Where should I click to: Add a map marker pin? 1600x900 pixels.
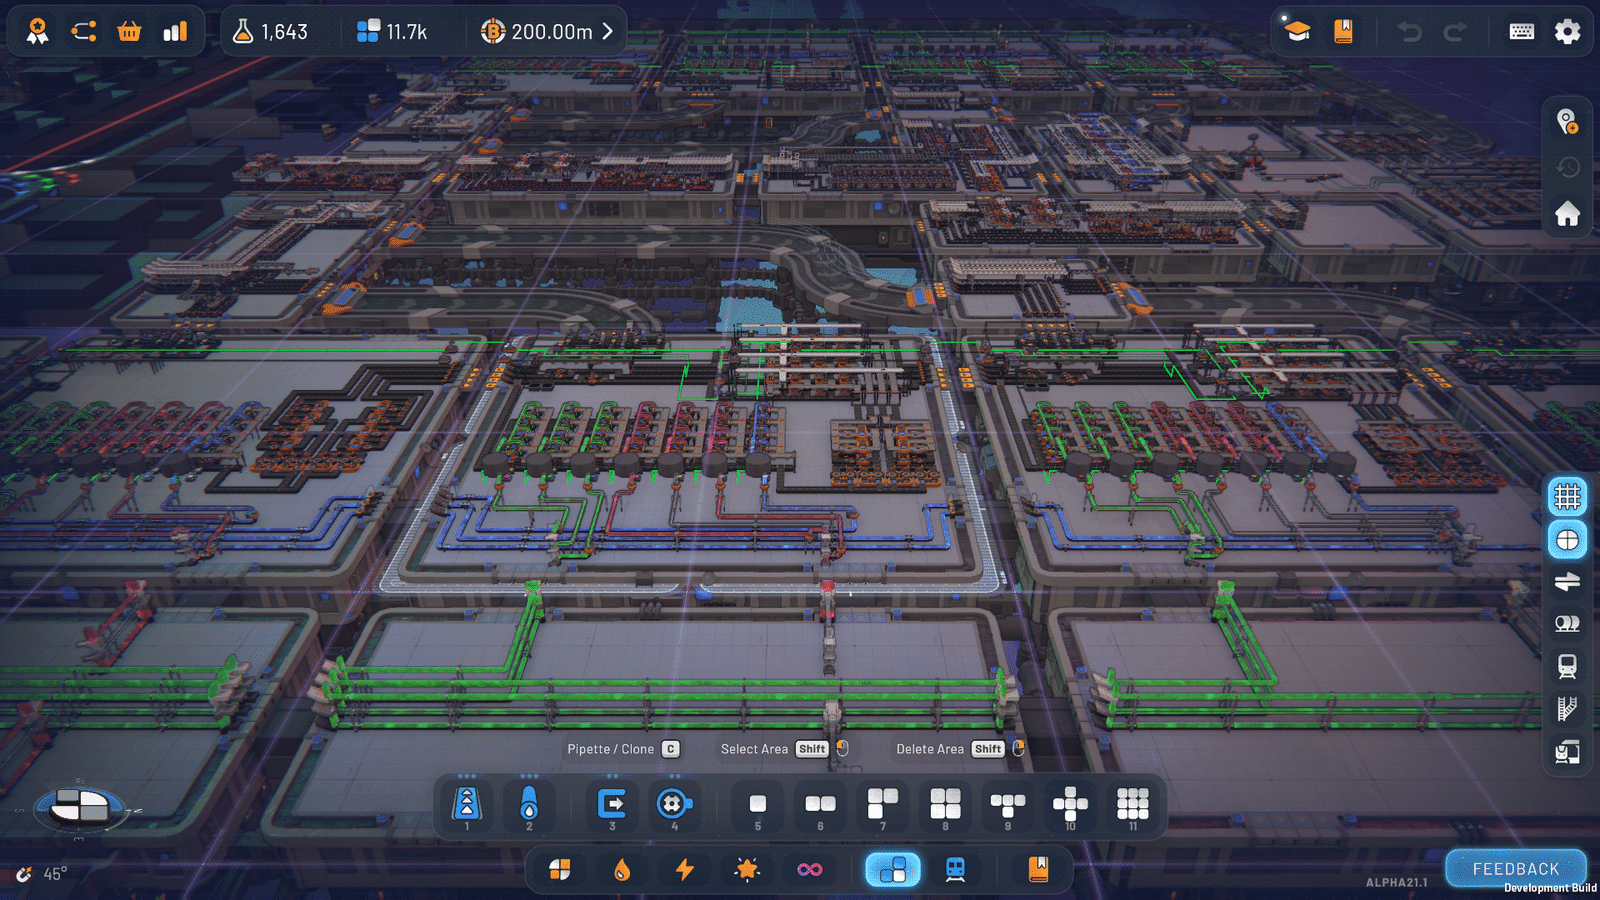coord(1567,122)
